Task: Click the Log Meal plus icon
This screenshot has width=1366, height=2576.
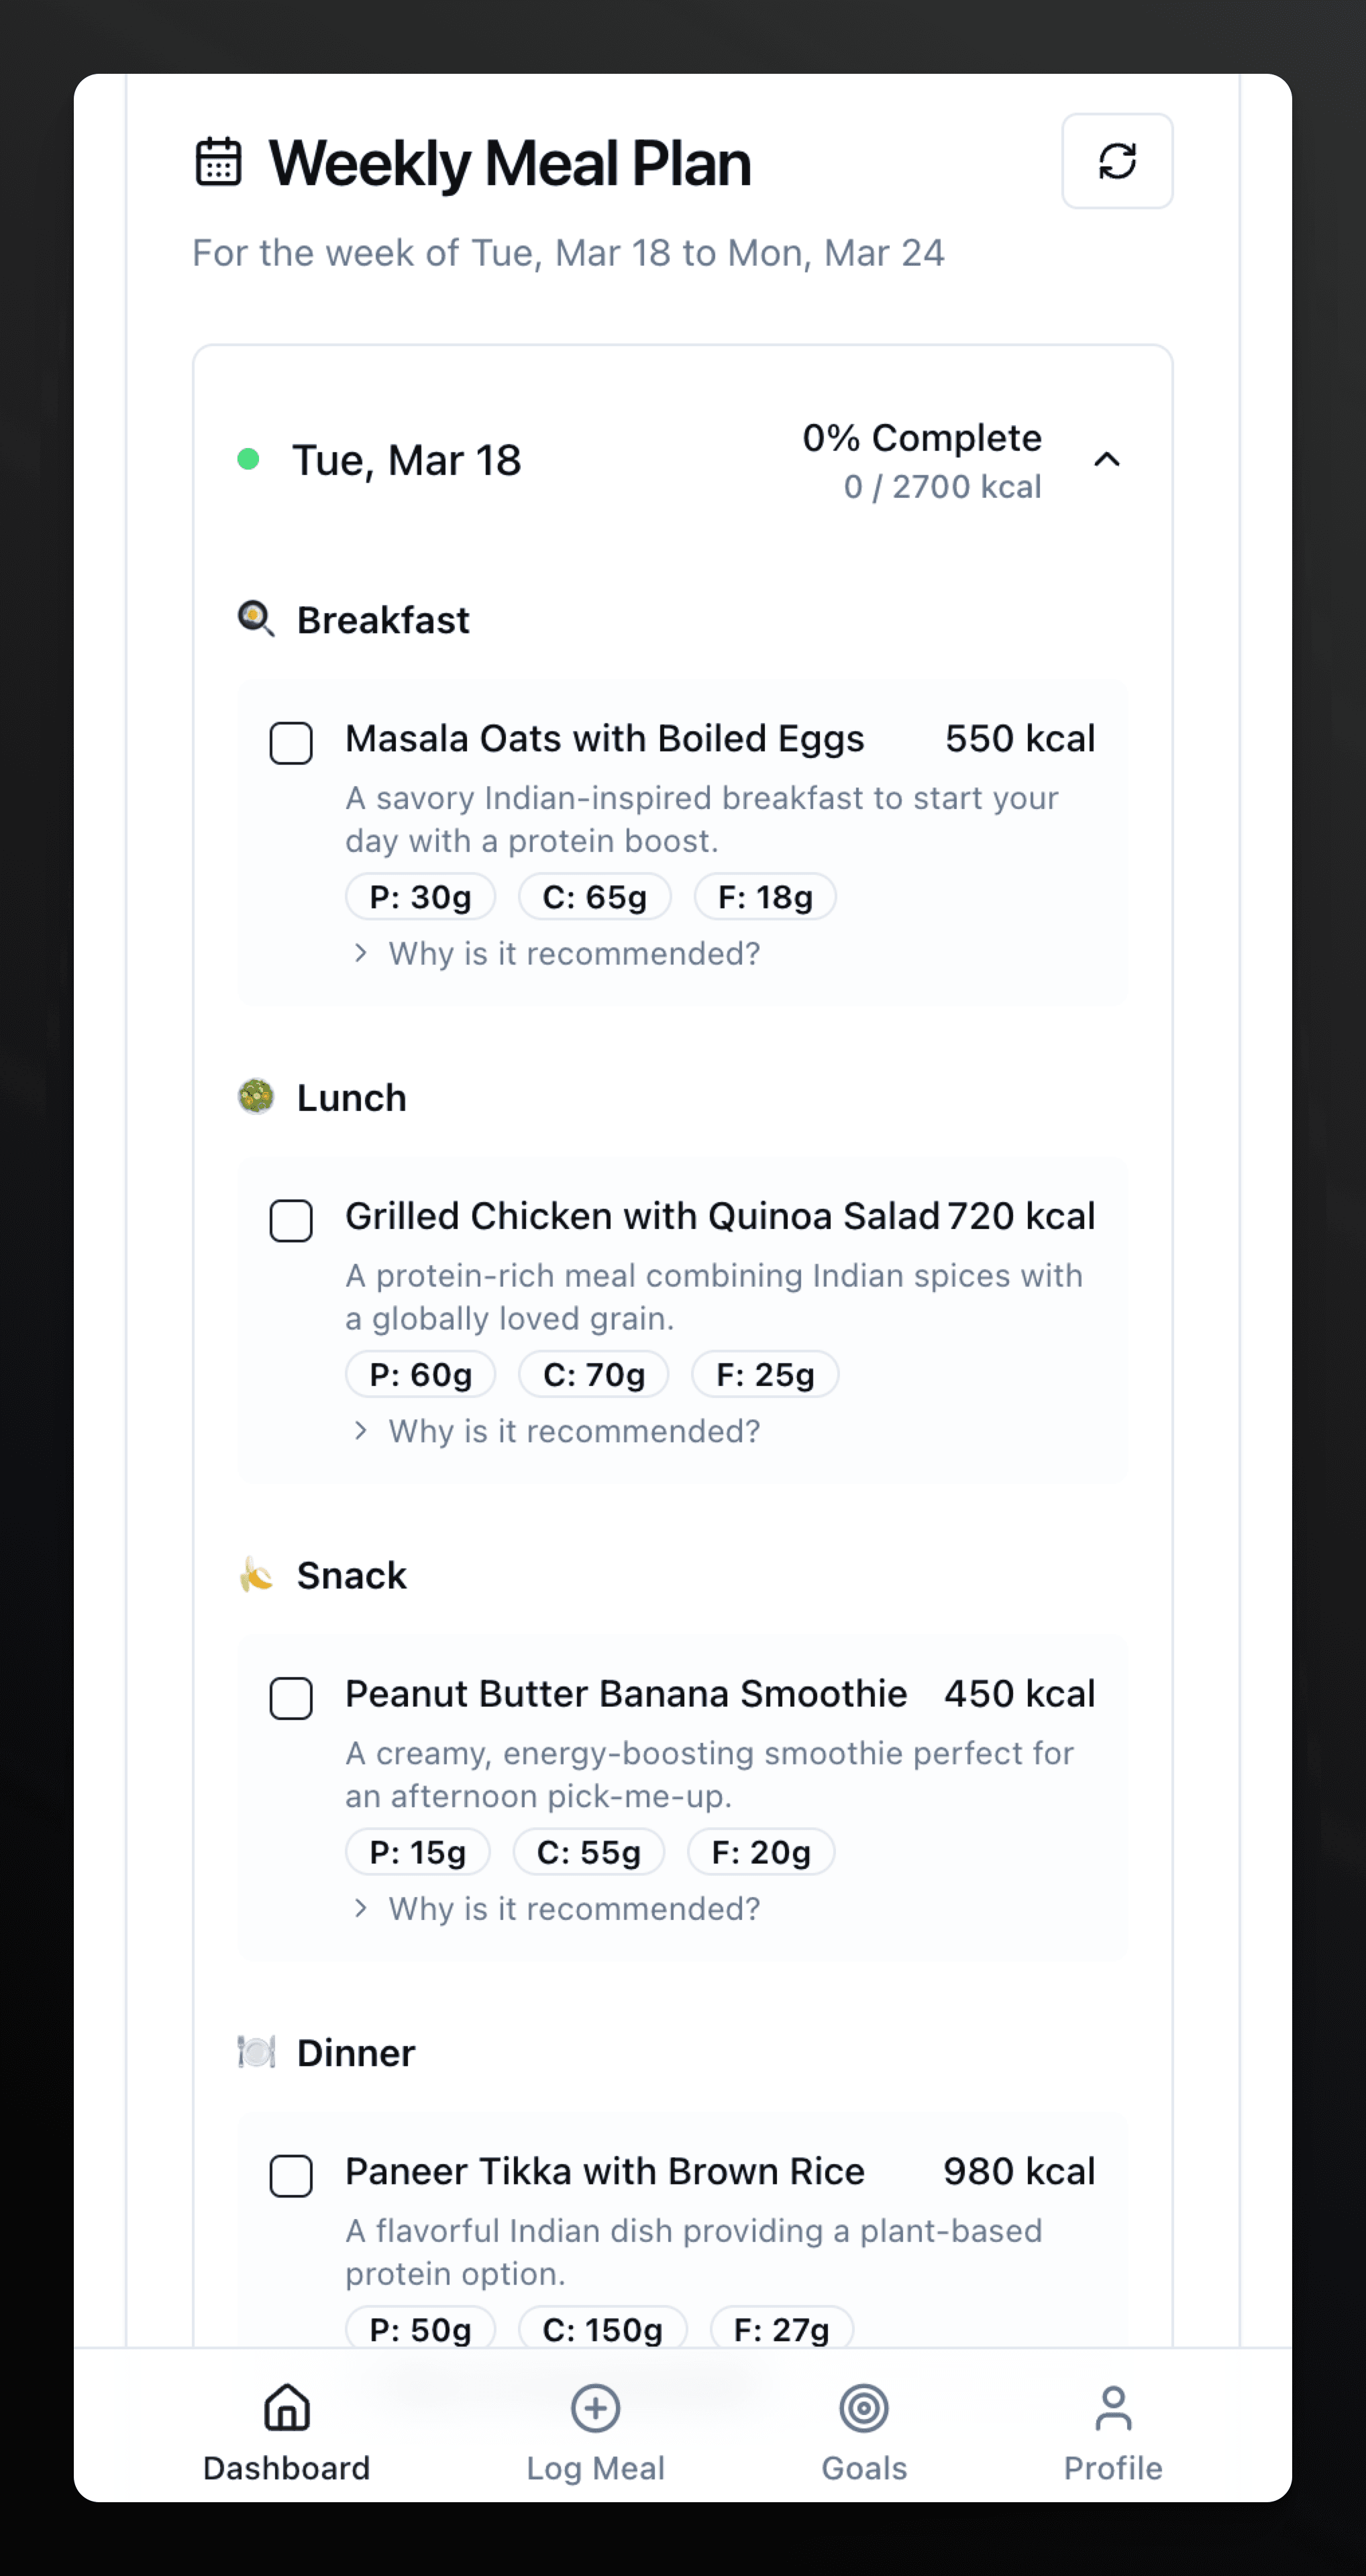Action: (x=595, y=2407)
